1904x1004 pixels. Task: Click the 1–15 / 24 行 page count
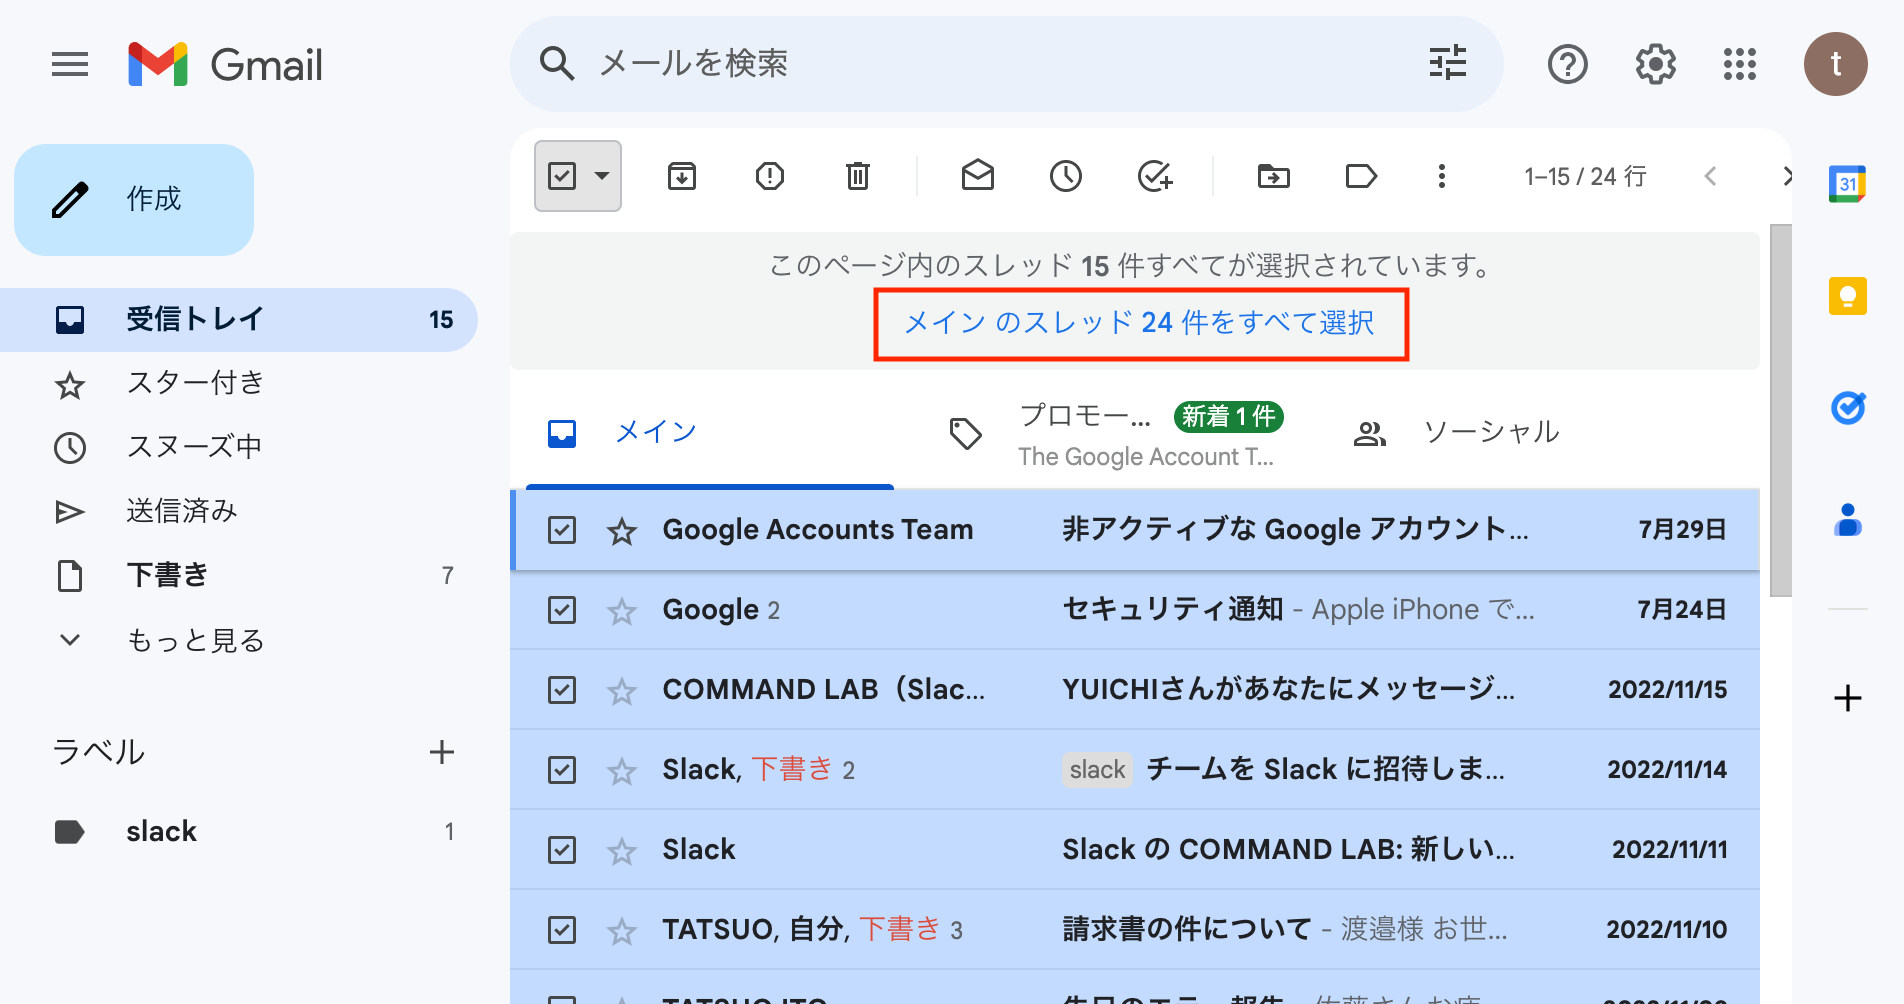coord(1585,176)
